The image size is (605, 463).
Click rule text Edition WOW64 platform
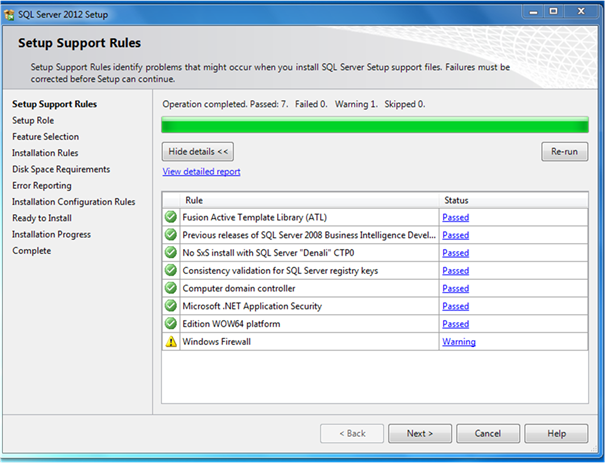pyautogui.click(x=232, y=324)
